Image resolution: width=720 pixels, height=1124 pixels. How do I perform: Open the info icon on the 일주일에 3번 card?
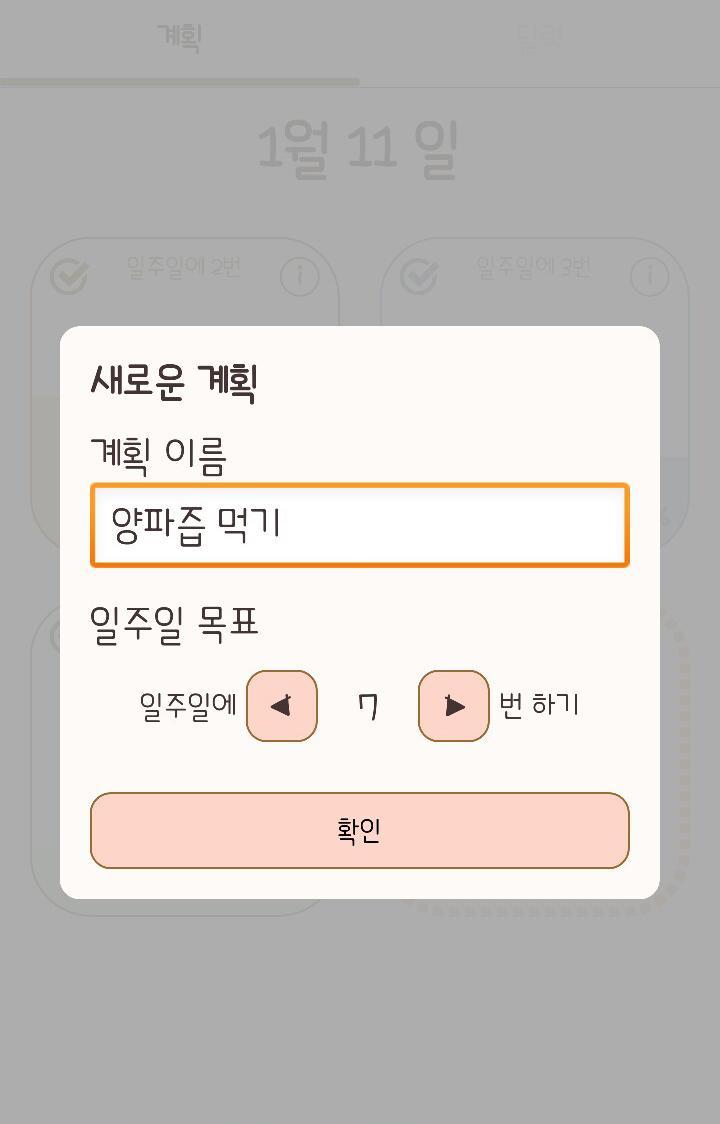point(650,277)
